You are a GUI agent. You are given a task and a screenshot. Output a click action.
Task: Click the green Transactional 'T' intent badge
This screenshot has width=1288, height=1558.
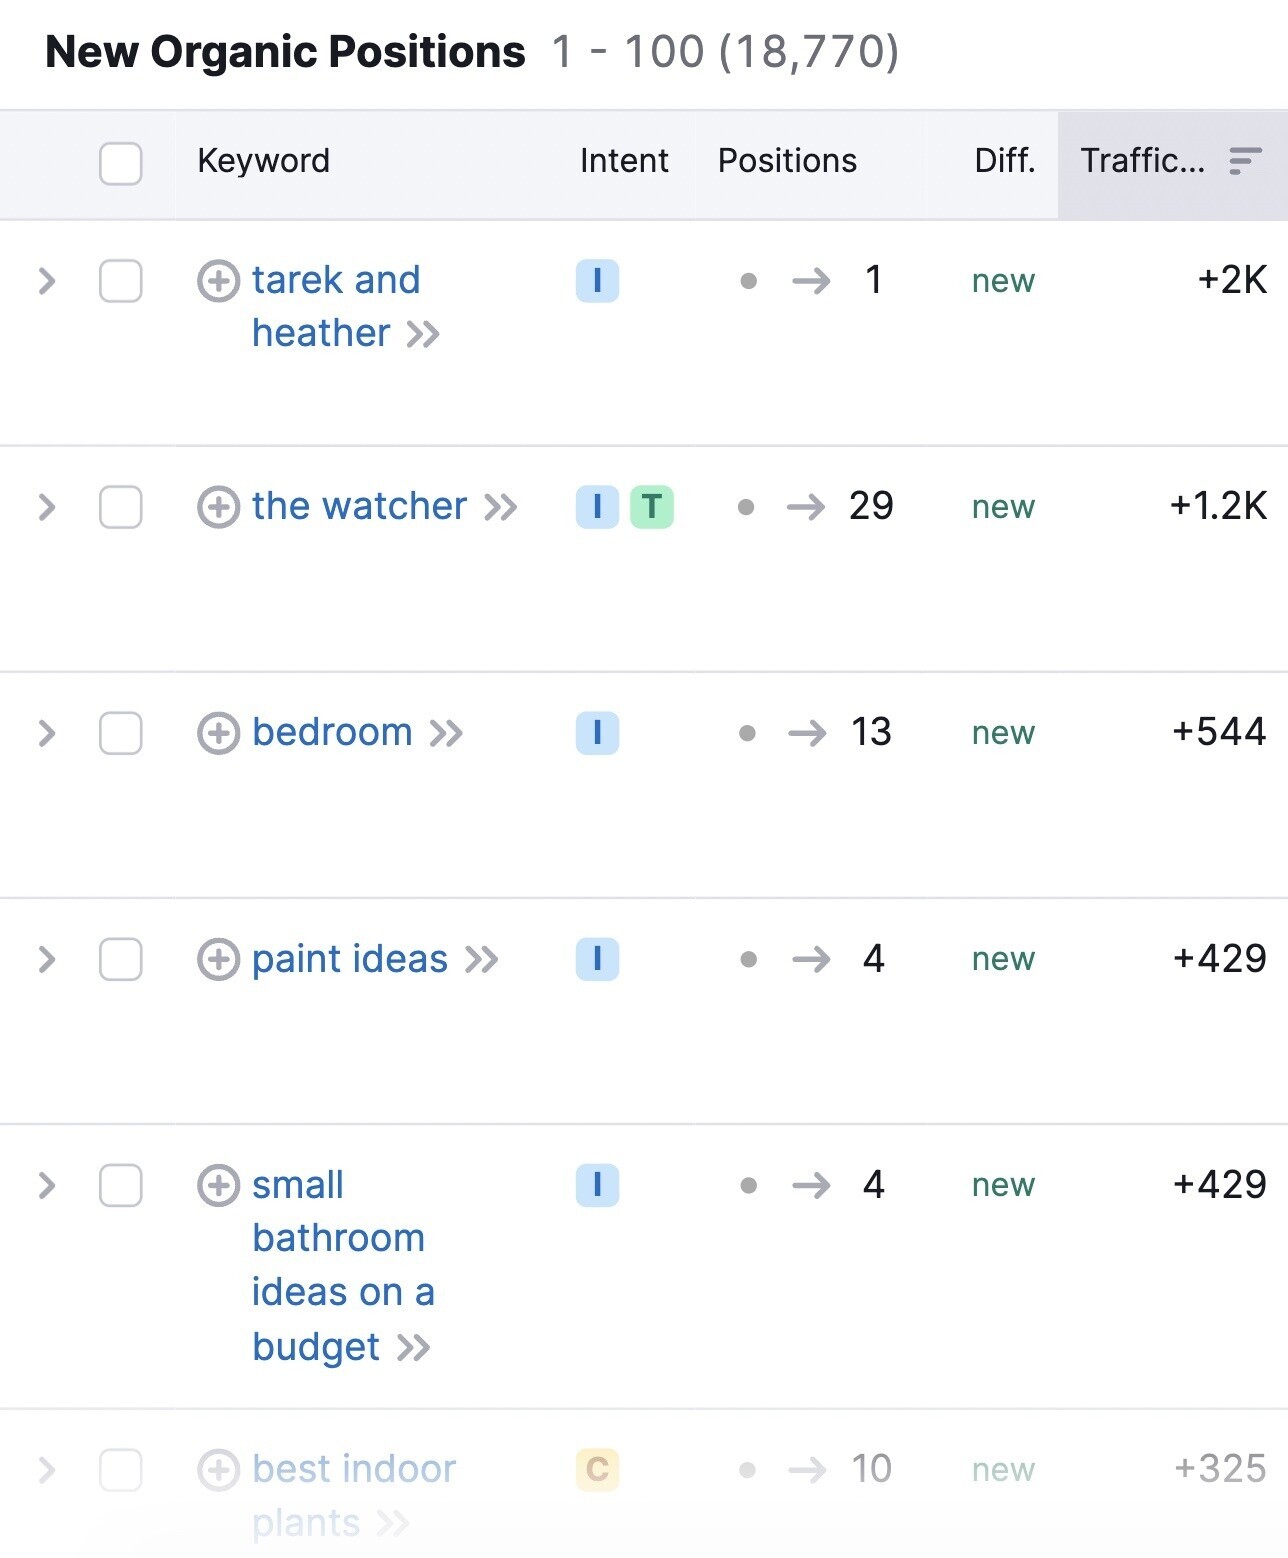coord(652,507)
